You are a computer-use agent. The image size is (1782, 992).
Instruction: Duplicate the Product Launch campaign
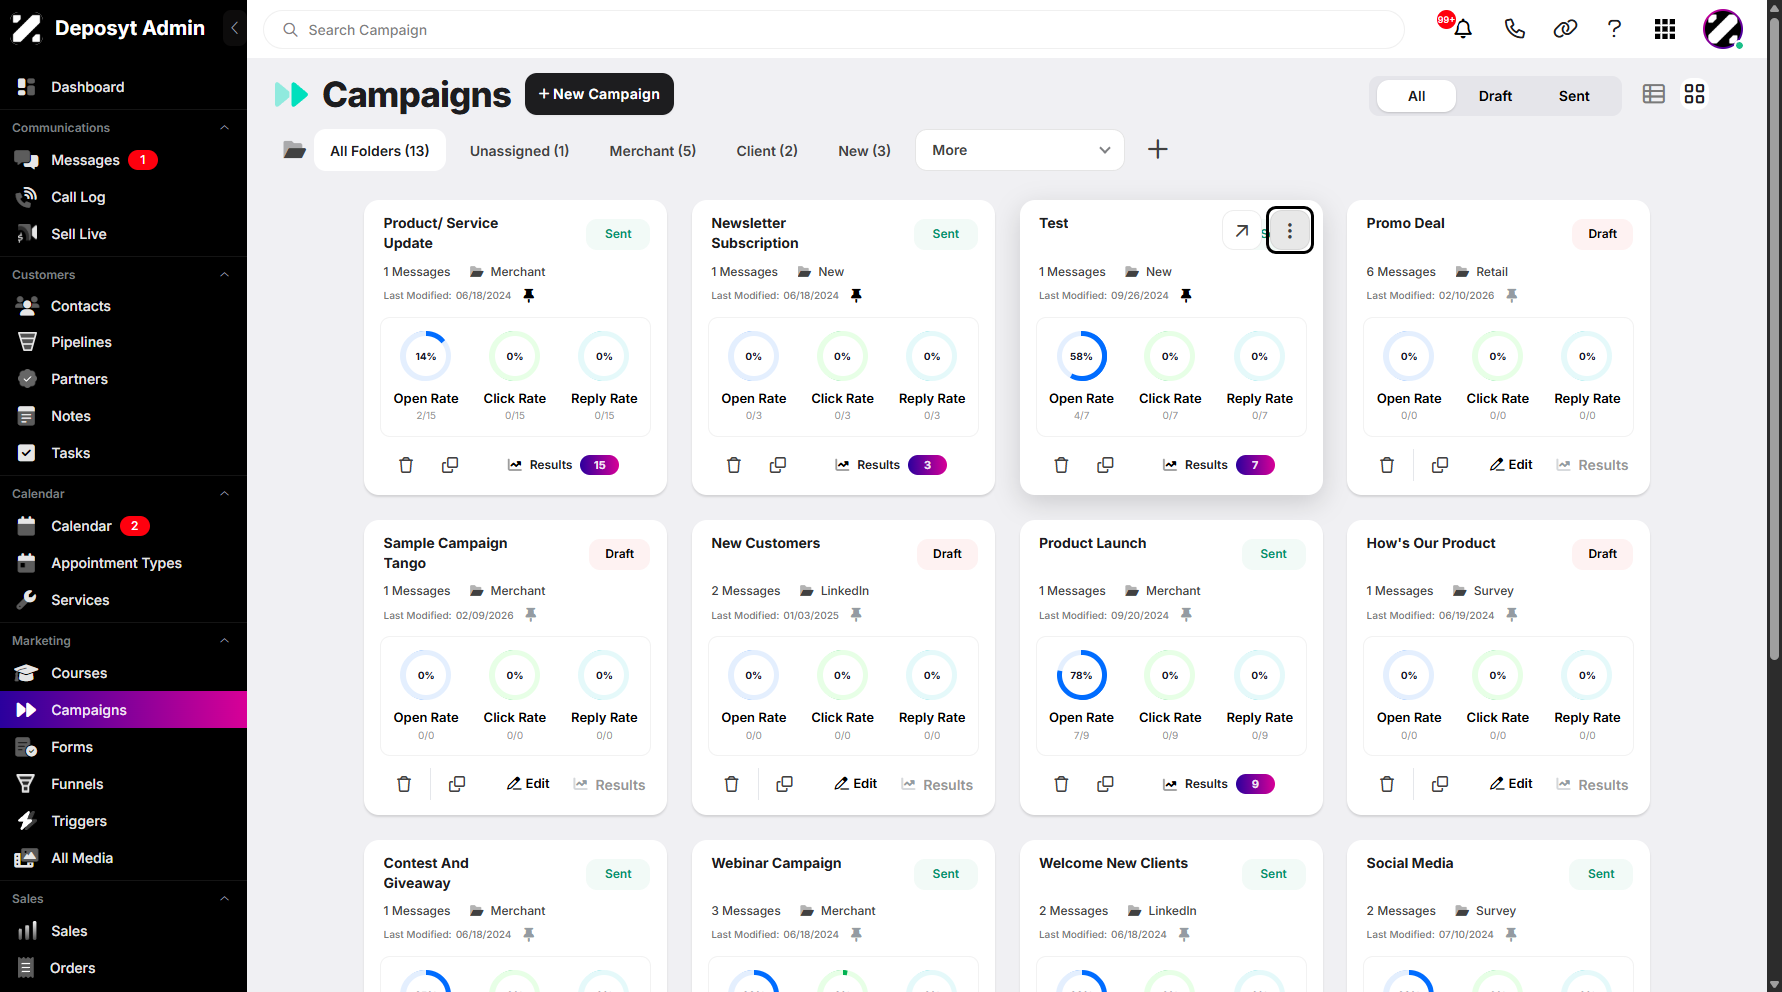(x=1105, y=784)
